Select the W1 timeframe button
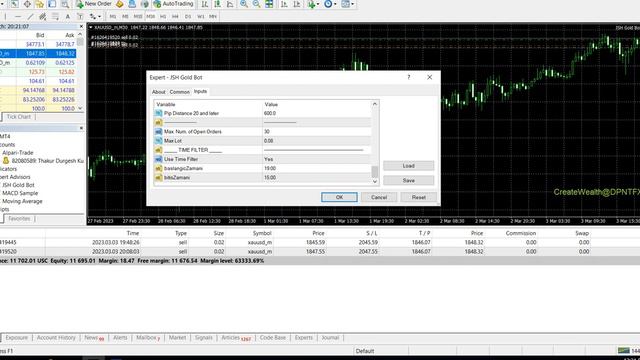Viewport: 640px width, 360px height. [200, 16]
